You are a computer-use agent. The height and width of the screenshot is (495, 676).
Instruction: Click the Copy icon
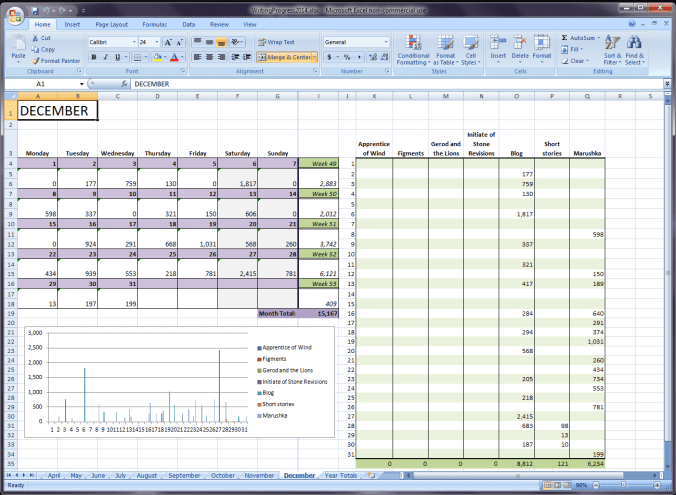coord(35,49)
